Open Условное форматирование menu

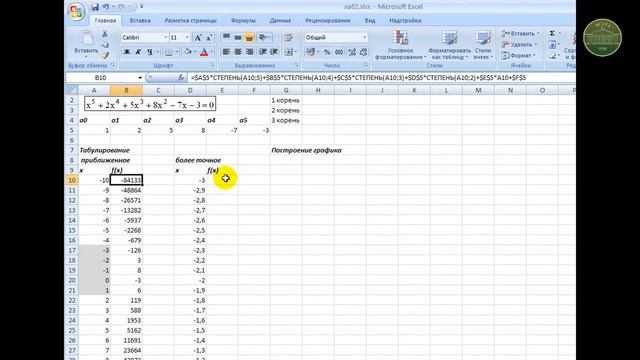400,45
